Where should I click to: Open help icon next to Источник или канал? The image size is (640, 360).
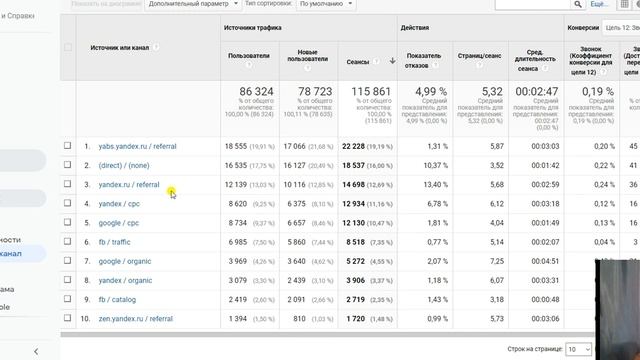156,47
